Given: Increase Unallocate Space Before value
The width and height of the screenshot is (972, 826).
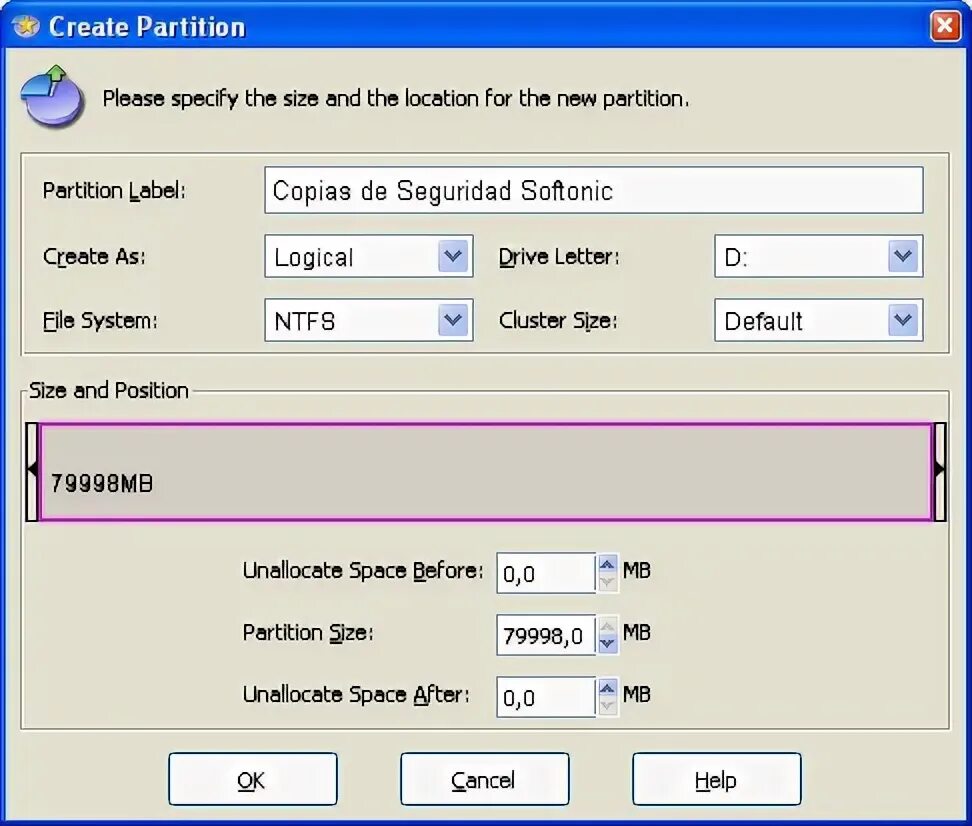Looking at the screenshot, I should [607, 565].
